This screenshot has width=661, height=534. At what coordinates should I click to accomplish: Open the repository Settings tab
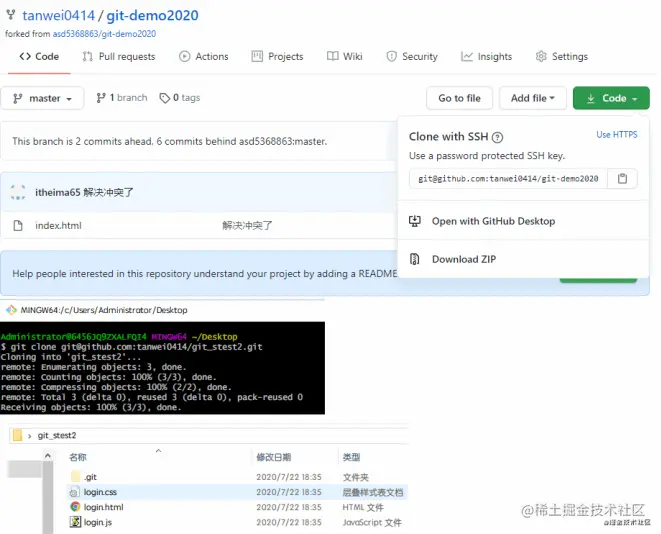pyautogui.click(x=562, y=56)
